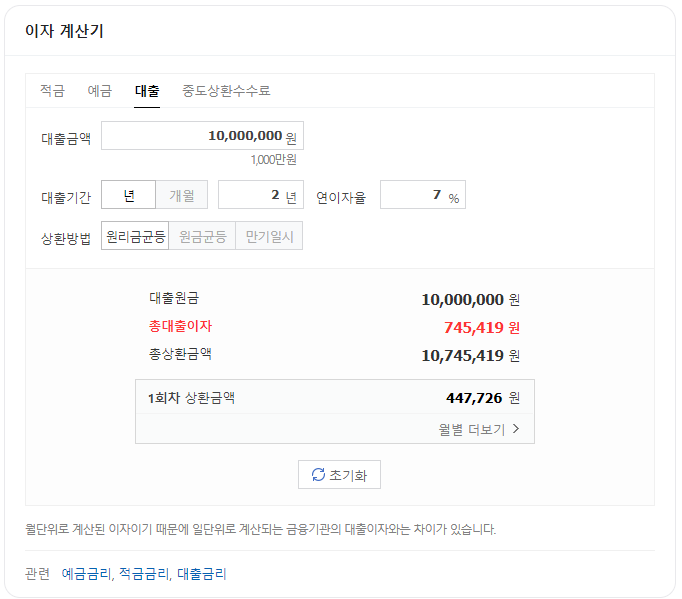Click the 총대출이자 value 745,419 원
This screenshot has width=682, height=599.
coord(481,328)
